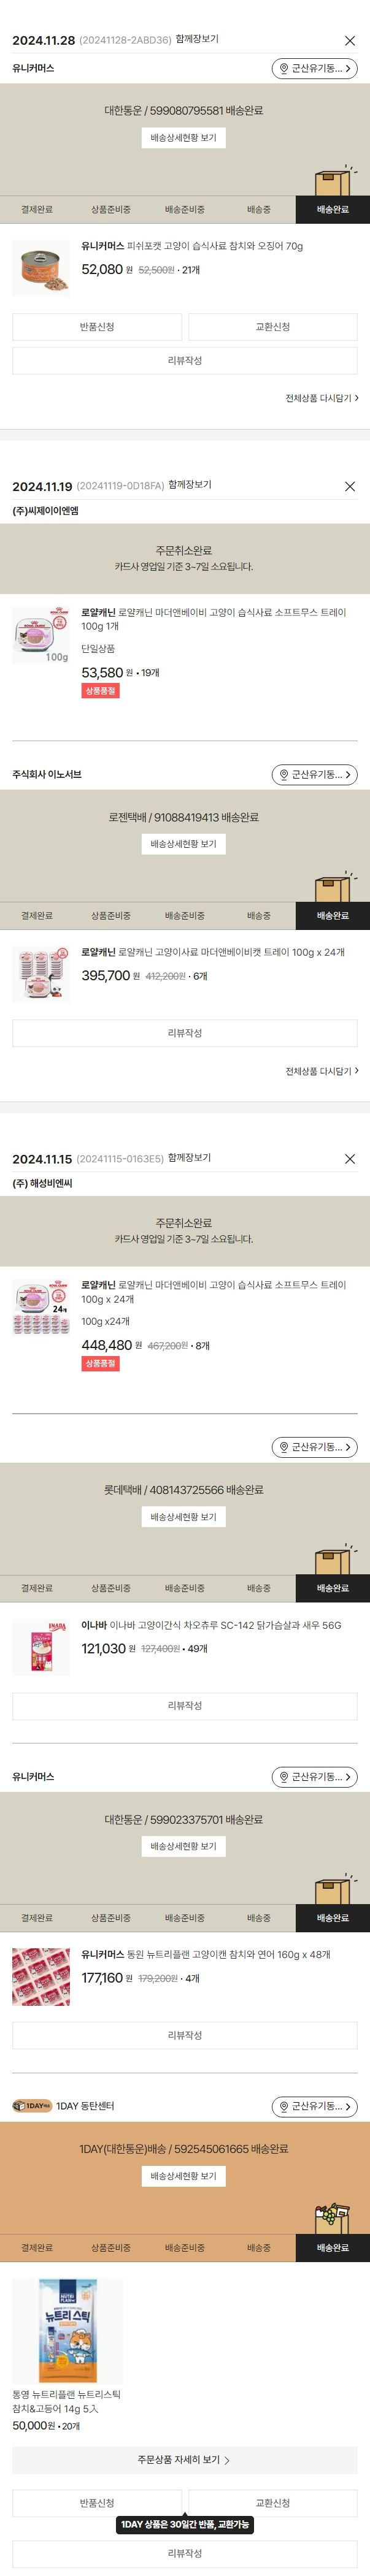Viewport: 370px width, 2576px height.
Task: Tap the delivery box illustration for 로젠택배 shipment
Action: [x=332, y=887]
